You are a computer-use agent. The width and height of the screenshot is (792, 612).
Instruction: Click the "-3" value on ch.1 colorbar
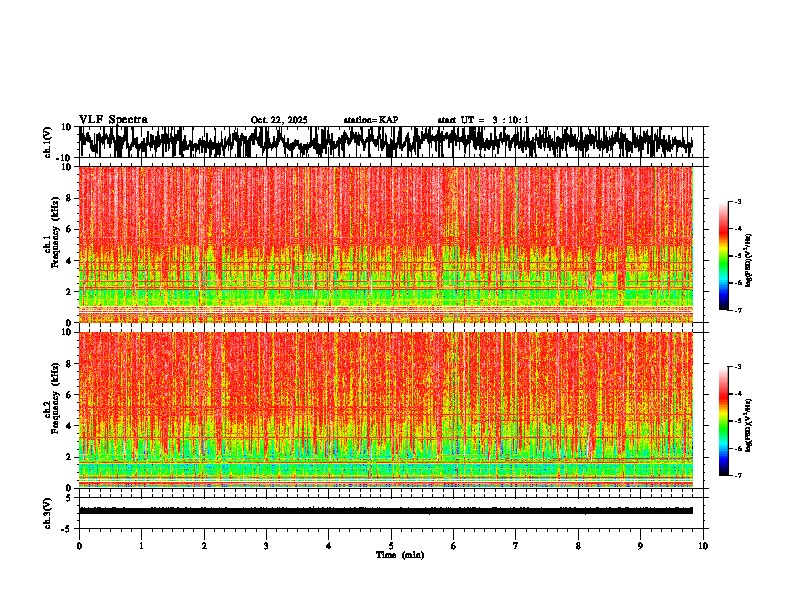(738, 201)
